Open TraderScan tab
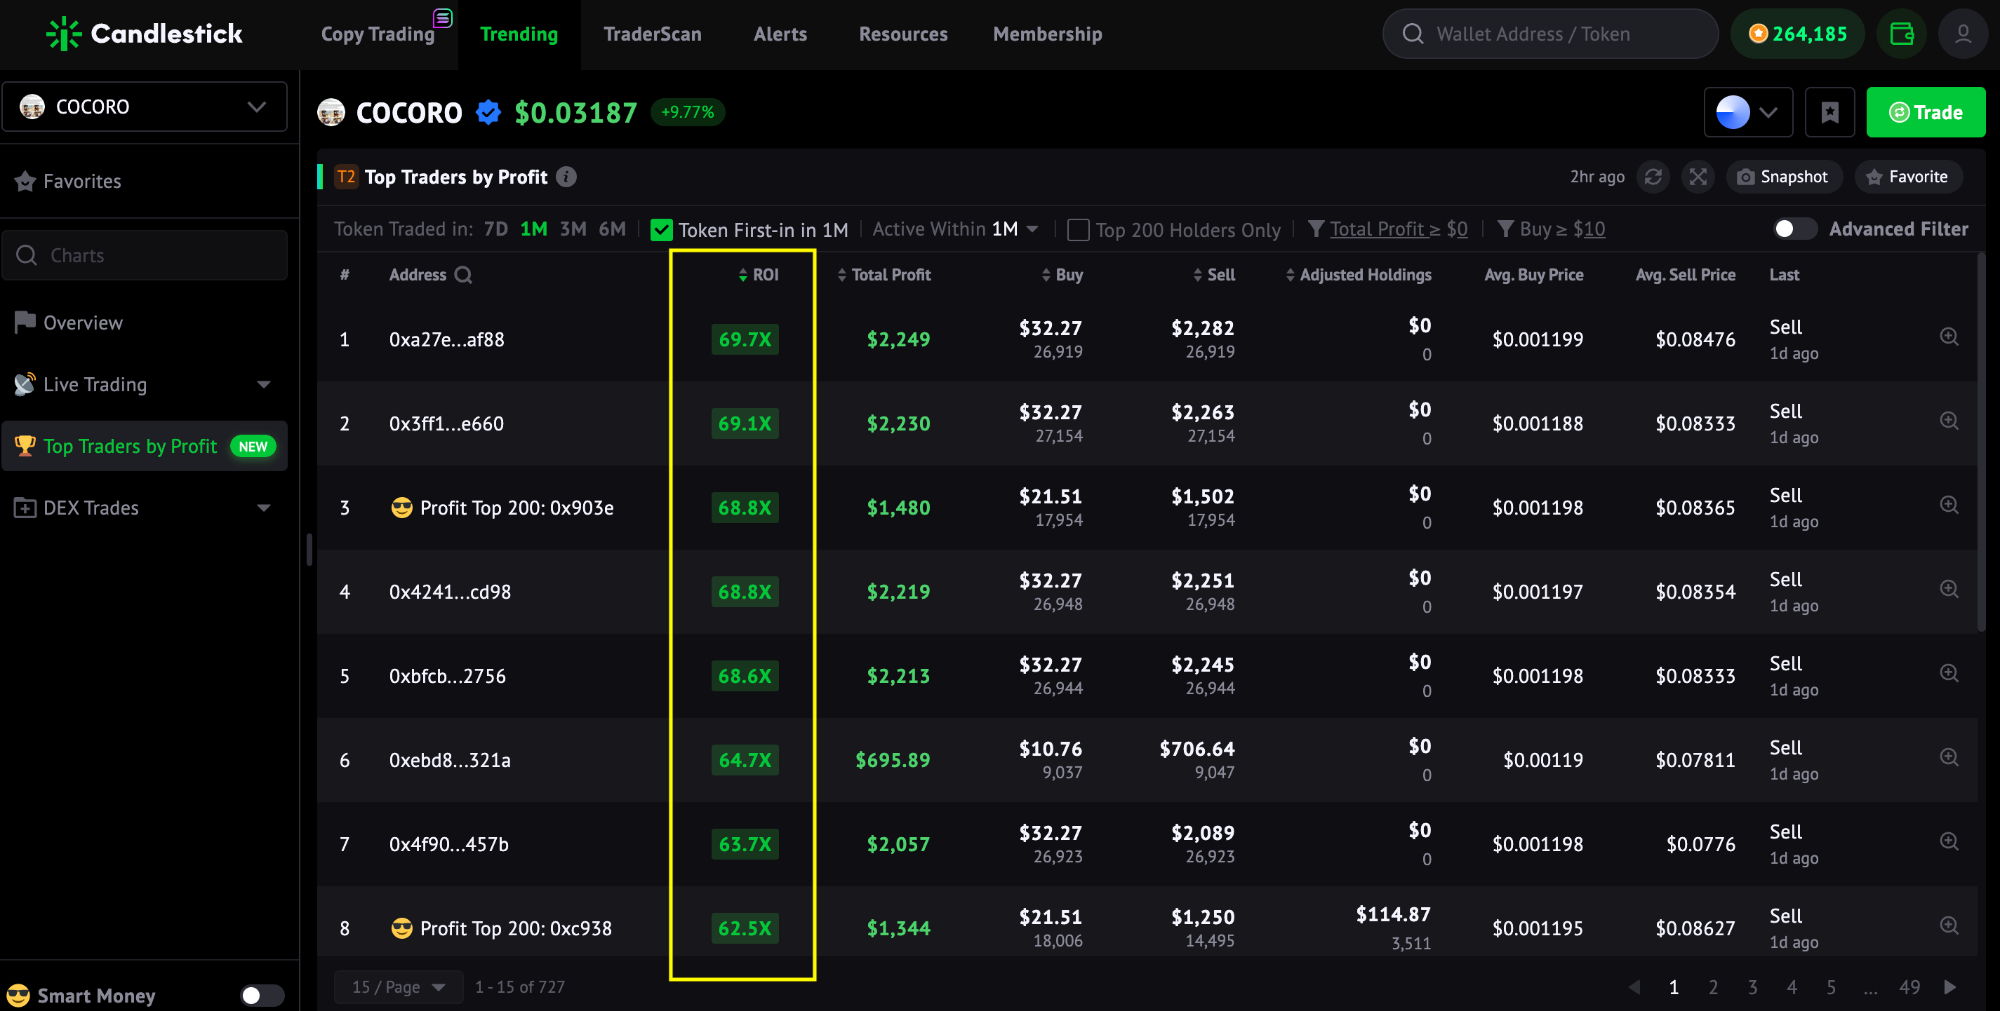This screenshot has height=1011, width=2000. (x=652, y=34)
